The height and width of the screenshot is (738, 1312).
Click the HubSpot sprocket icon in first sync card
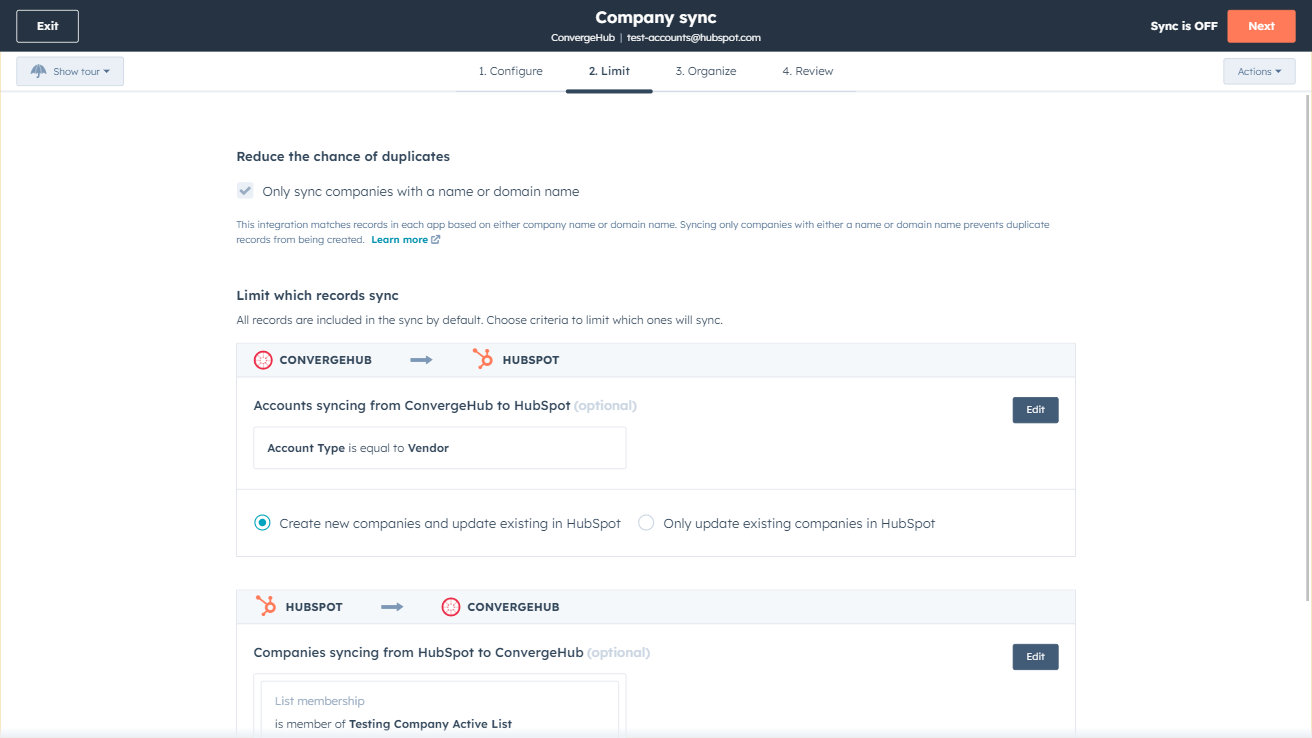(485, 359)
